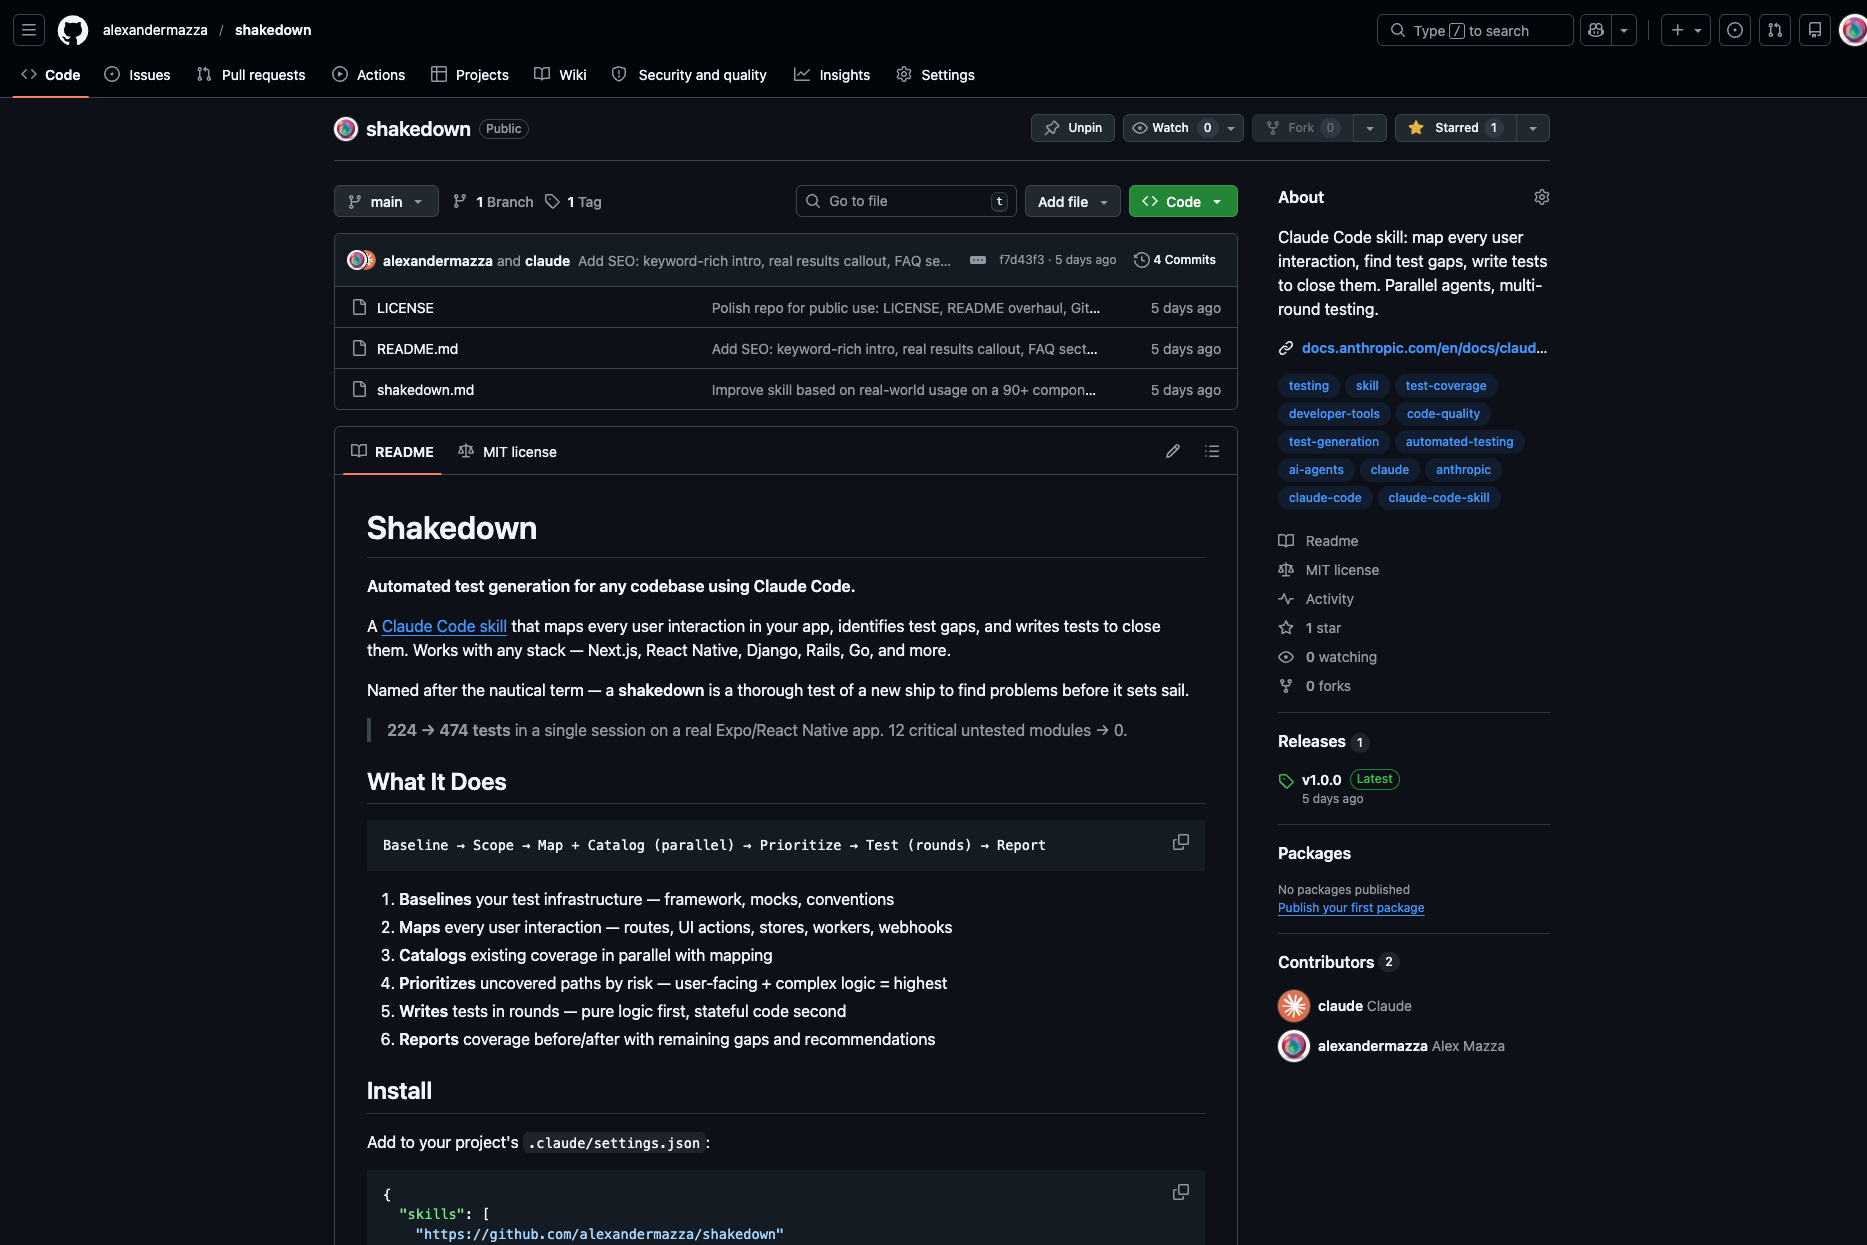Viewport: 1867px width, 1245px height.
Task: Toggle Watch for this repository
Action: 1170,128
